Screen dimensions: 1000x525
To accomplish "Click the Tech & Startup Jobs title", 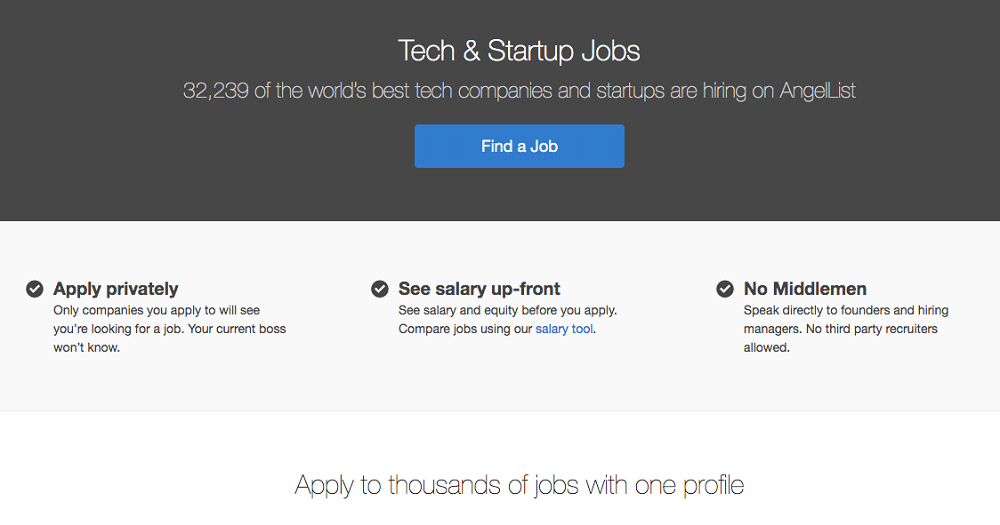I will pyautogui.click(x=519, y=50).
